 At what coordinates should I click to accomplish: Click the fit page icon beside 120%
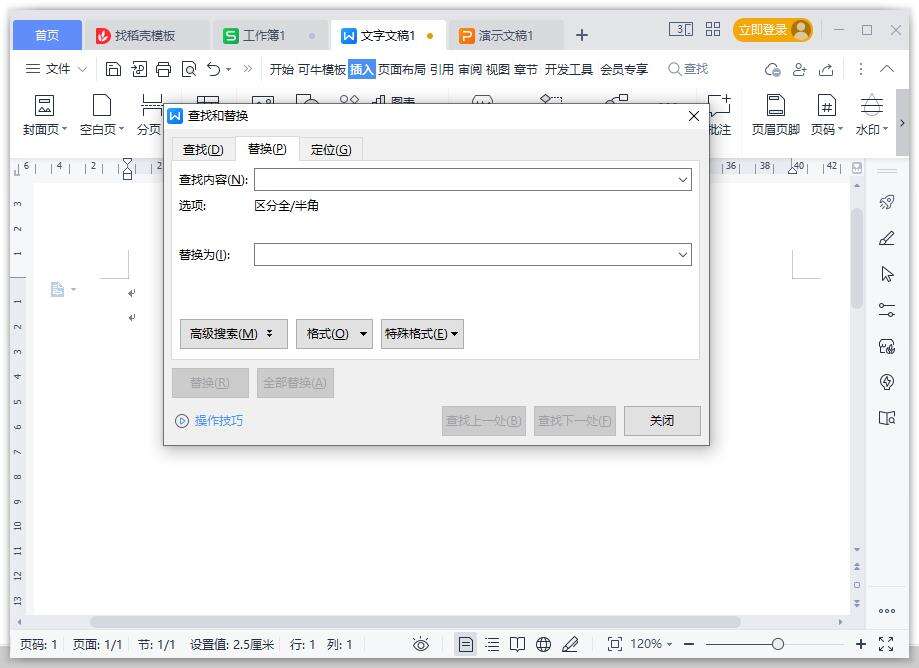pyautogui.click(x=615, y=645)
